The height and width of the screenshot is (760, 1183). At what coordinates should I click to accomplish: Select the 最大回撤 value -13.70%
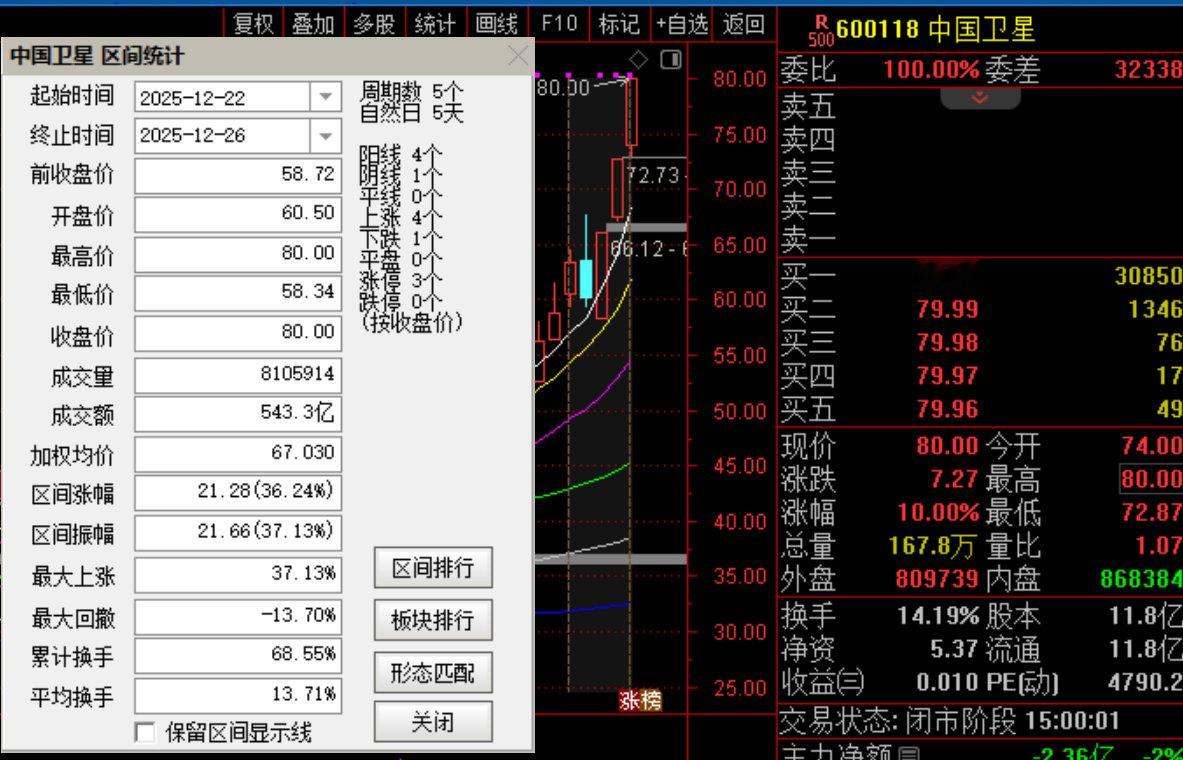238,616
